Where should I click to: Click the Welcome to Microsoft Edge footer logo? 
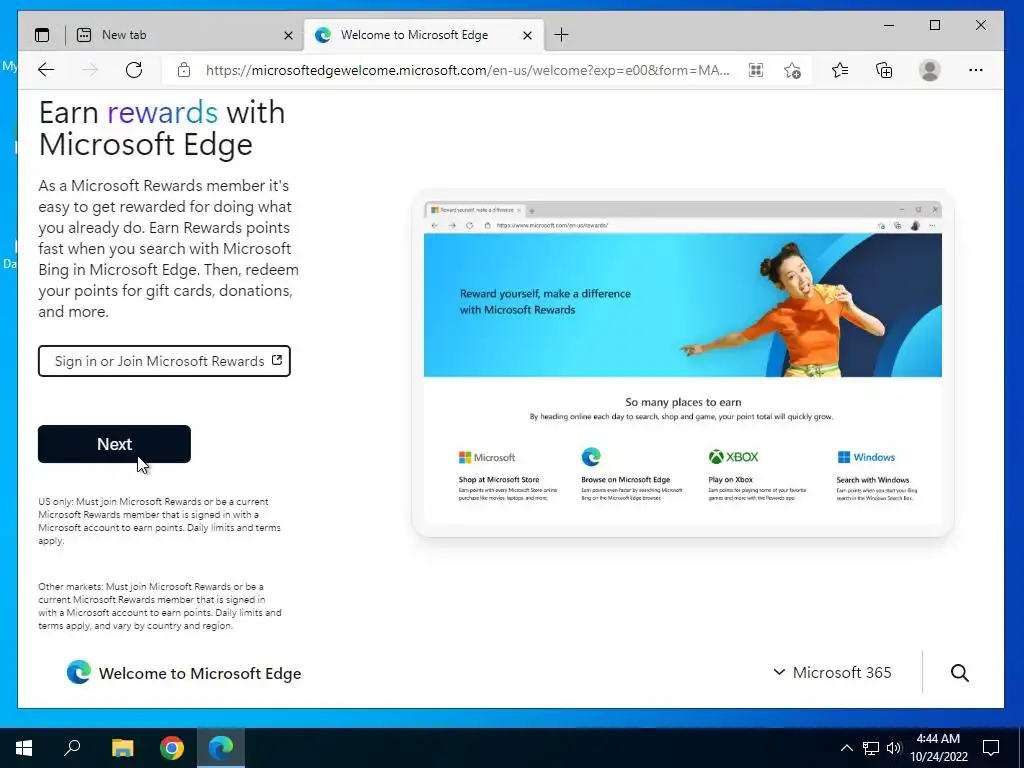pos(184,673)
